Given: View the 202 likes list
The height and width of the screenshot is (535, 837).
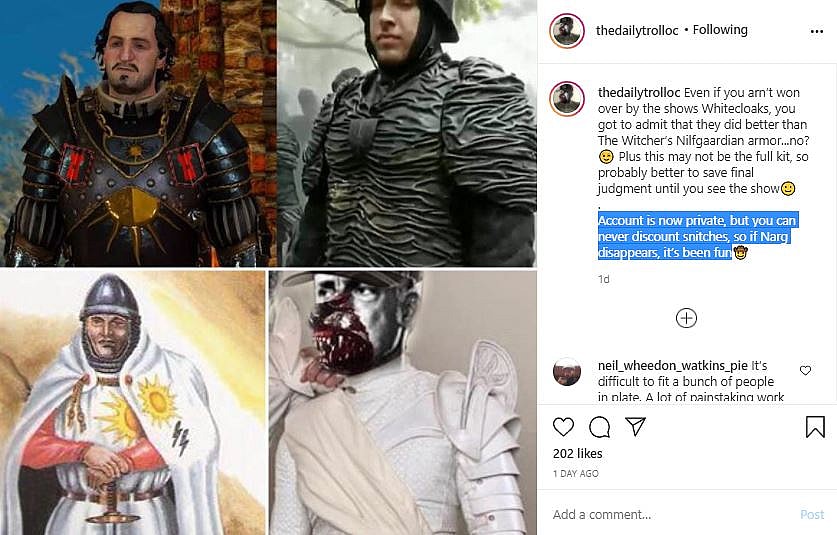Looking at the screenshot, I should [x=578, y=453].
